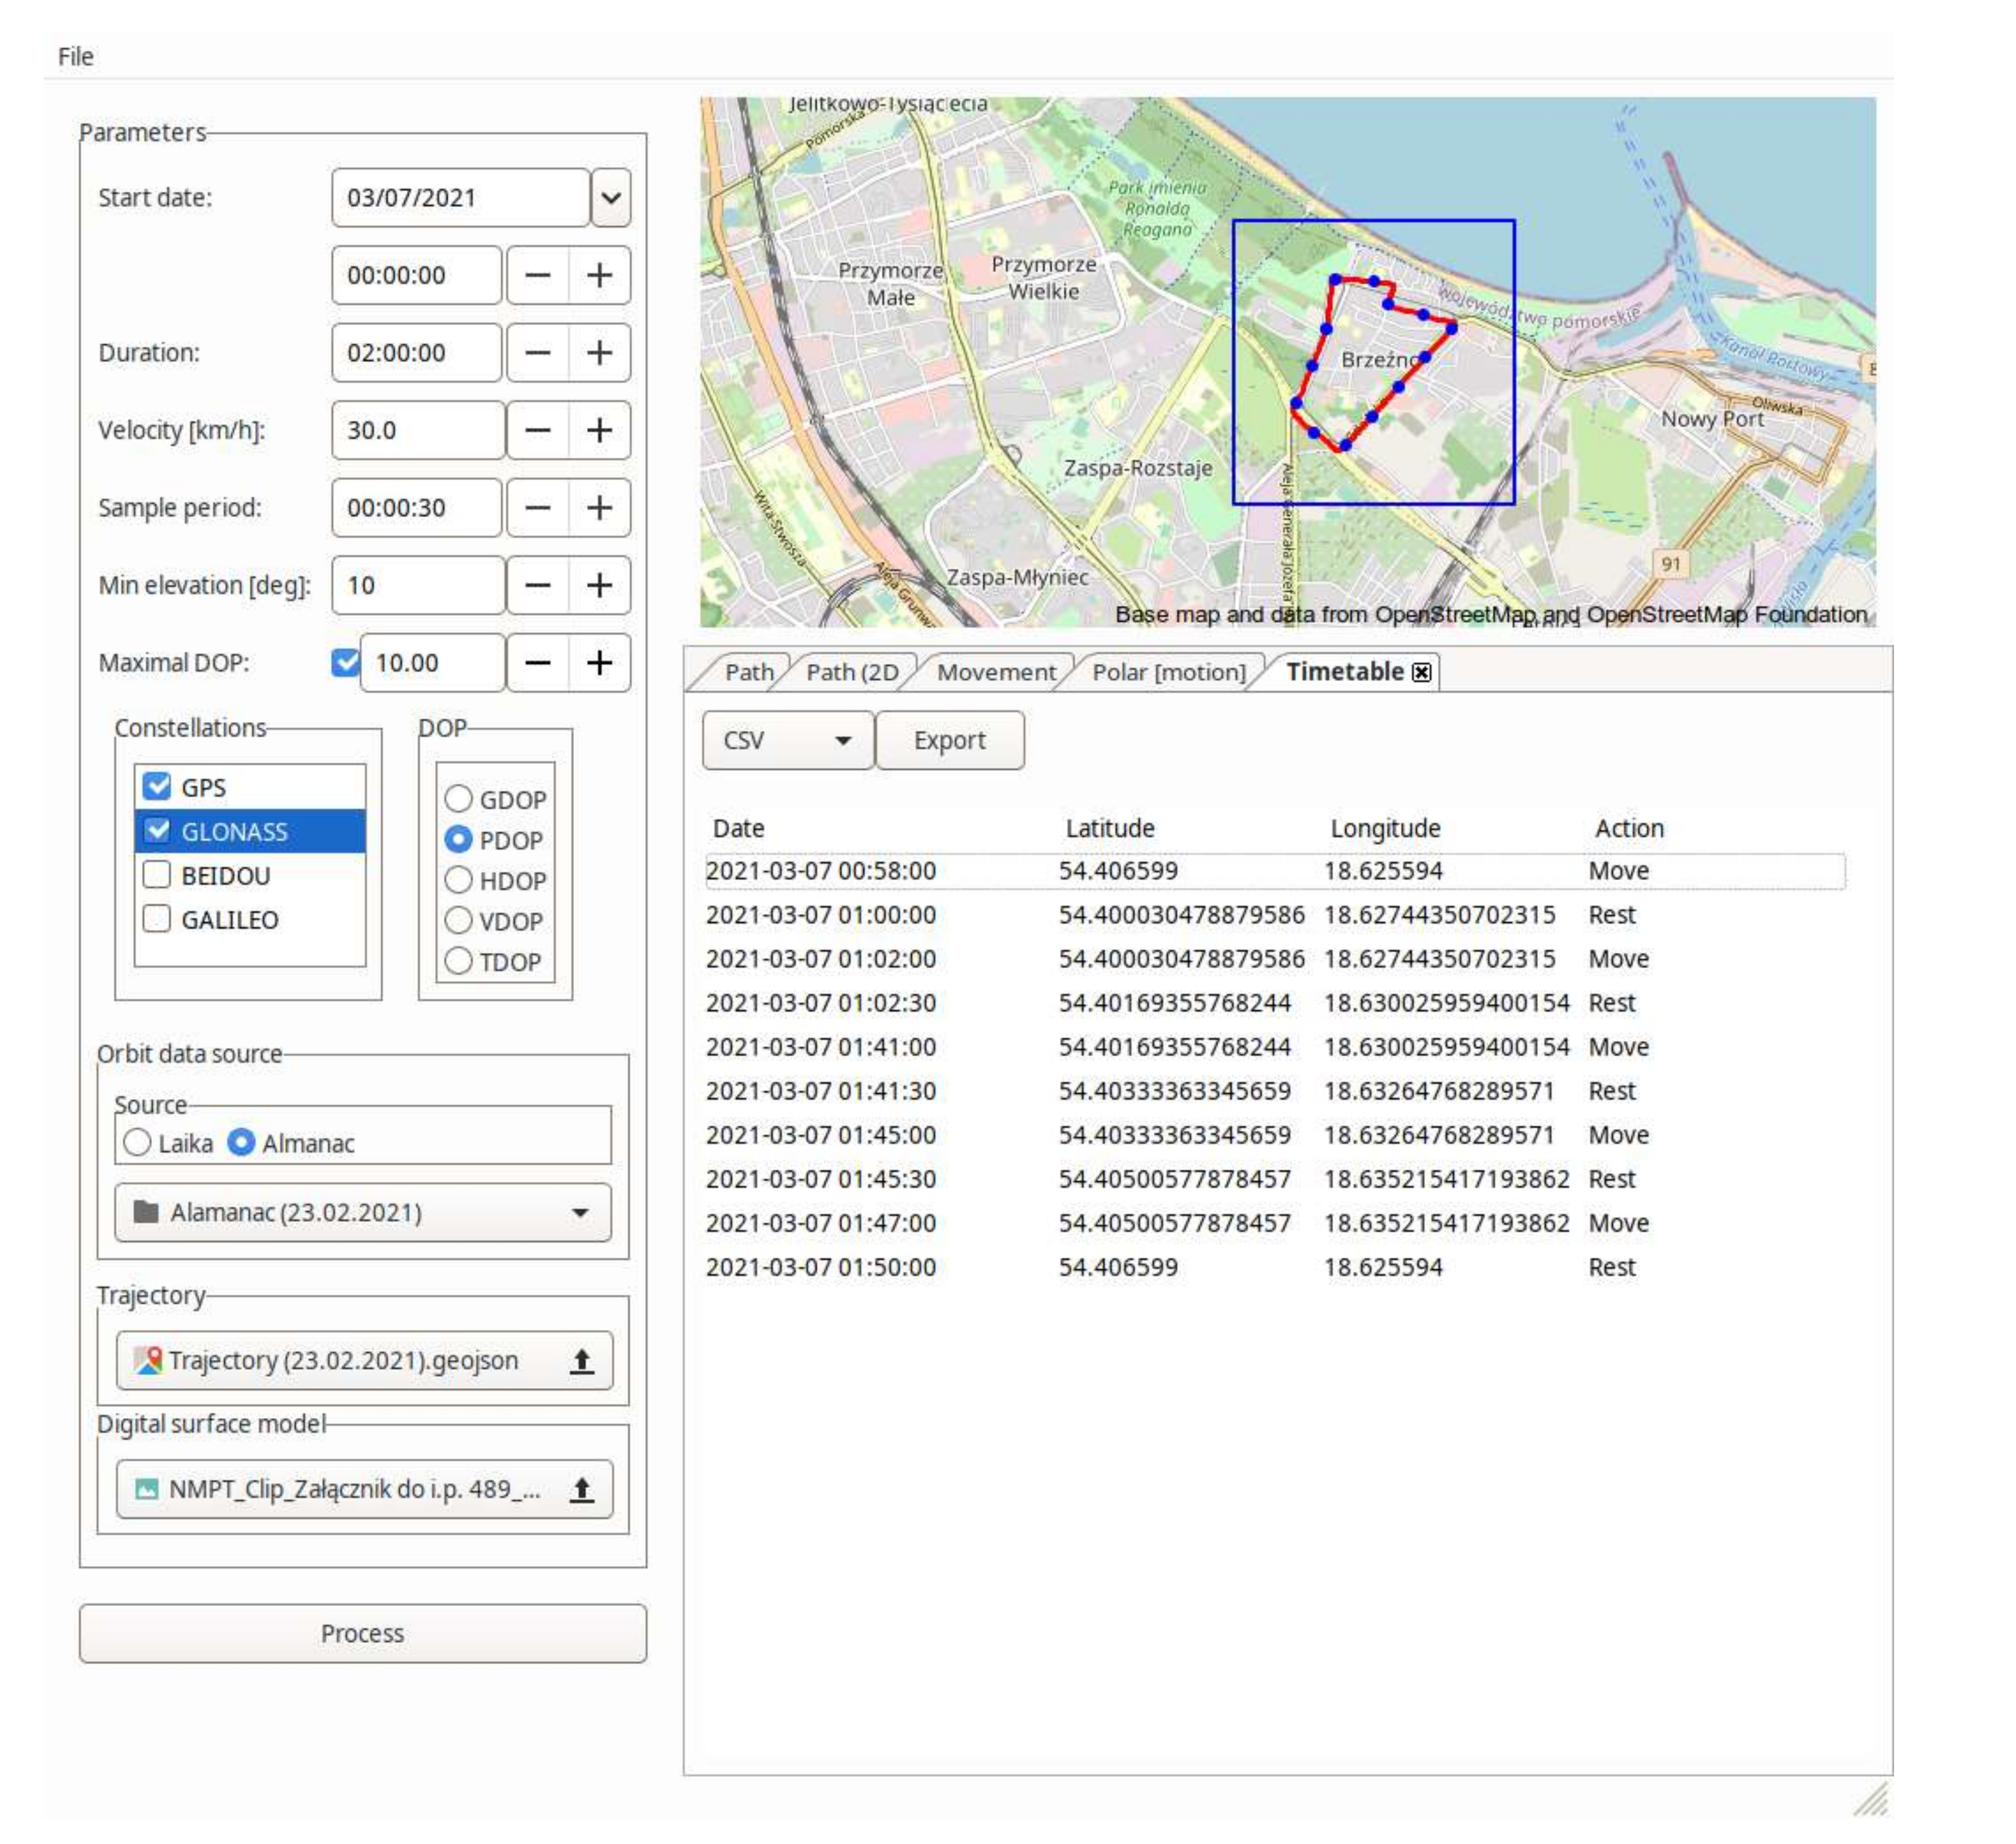Viewport: 2016px width, 1844px height.
Task: Open the Alamanac (23.02.2021) dropdown
Action: [x=363, y=1212]
